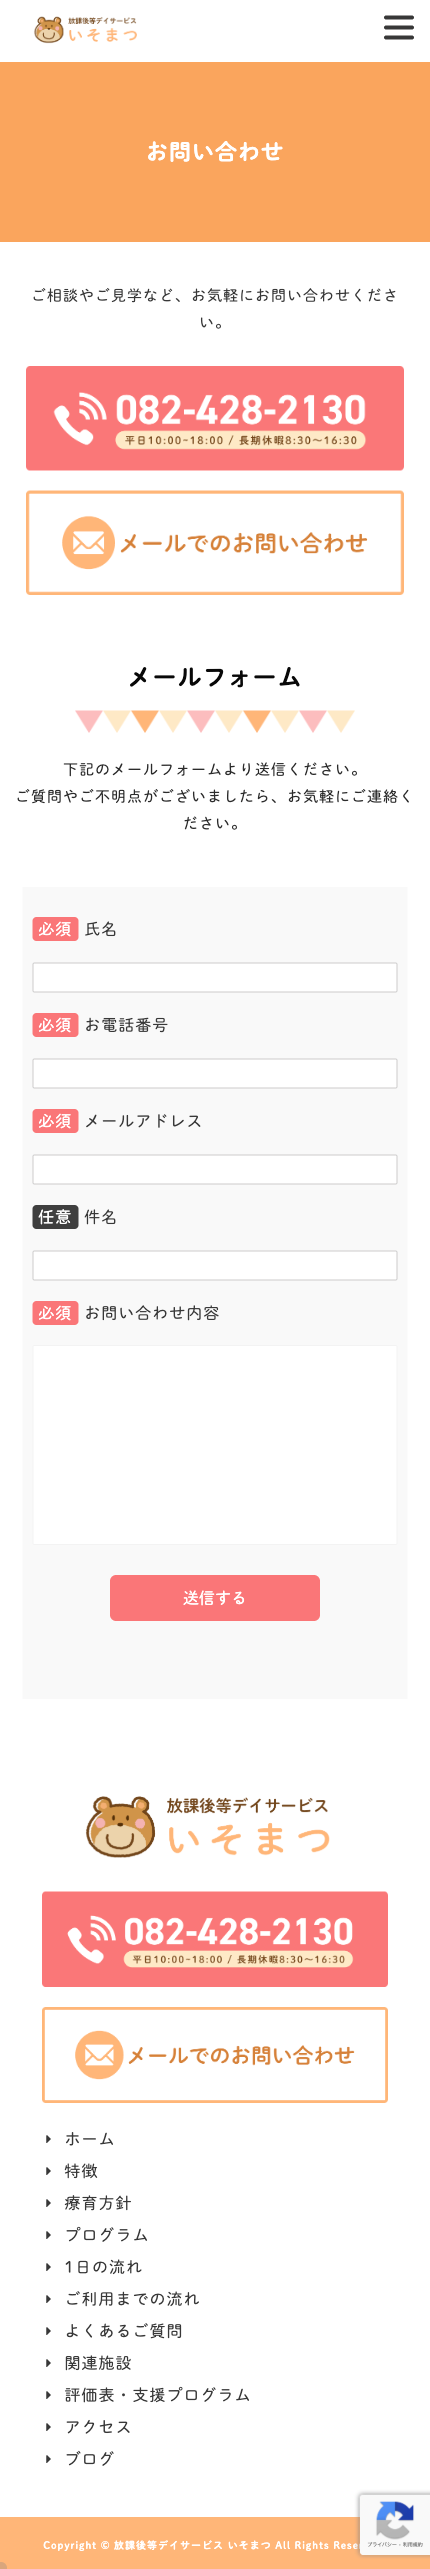Submit the form with 送信する button
430x2569 pixels.
click(215, 1598)
